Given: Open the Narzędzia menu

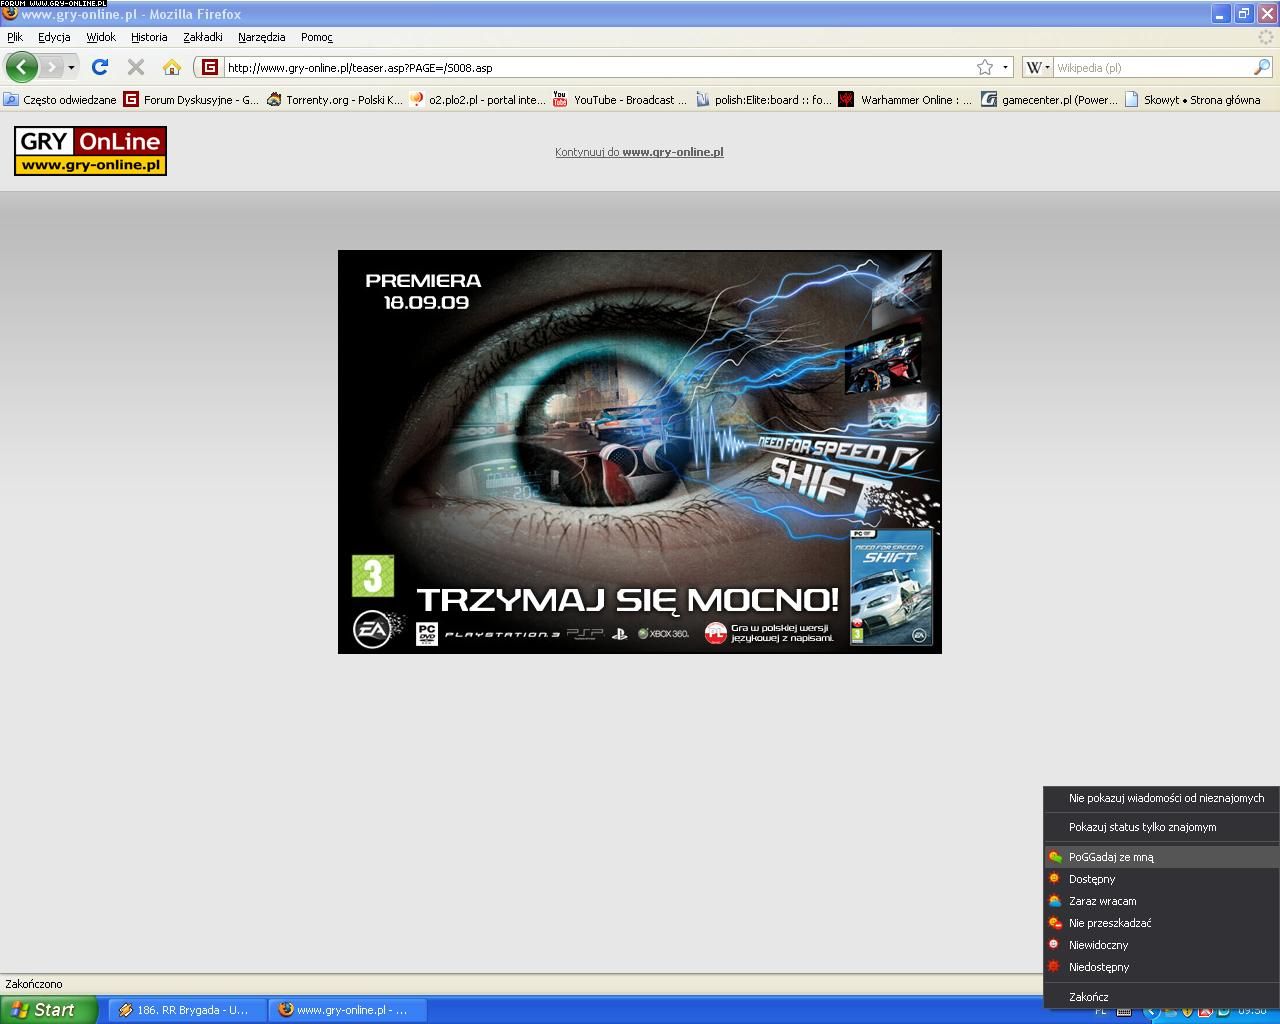Looking at the screenshot, I should click(x=261, y=37).
